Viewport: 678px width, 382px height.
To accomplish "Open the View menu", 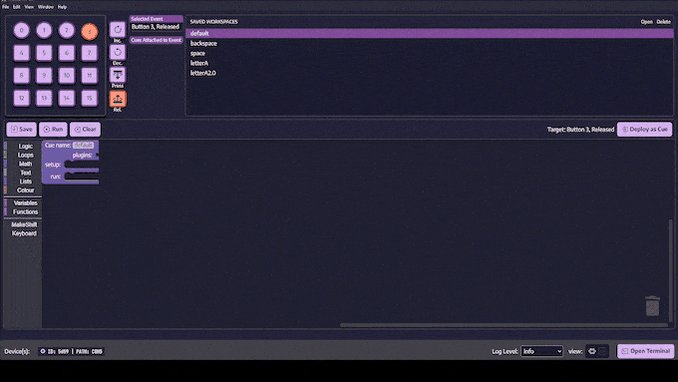I will [29, 7].
